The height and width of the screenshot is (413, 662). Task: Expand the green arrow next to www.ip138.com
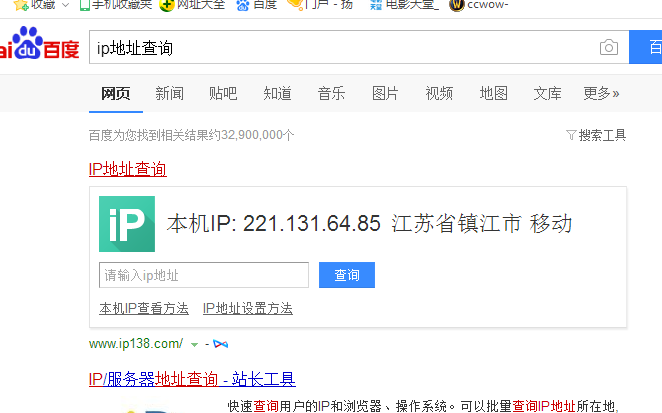coord(193,344)
